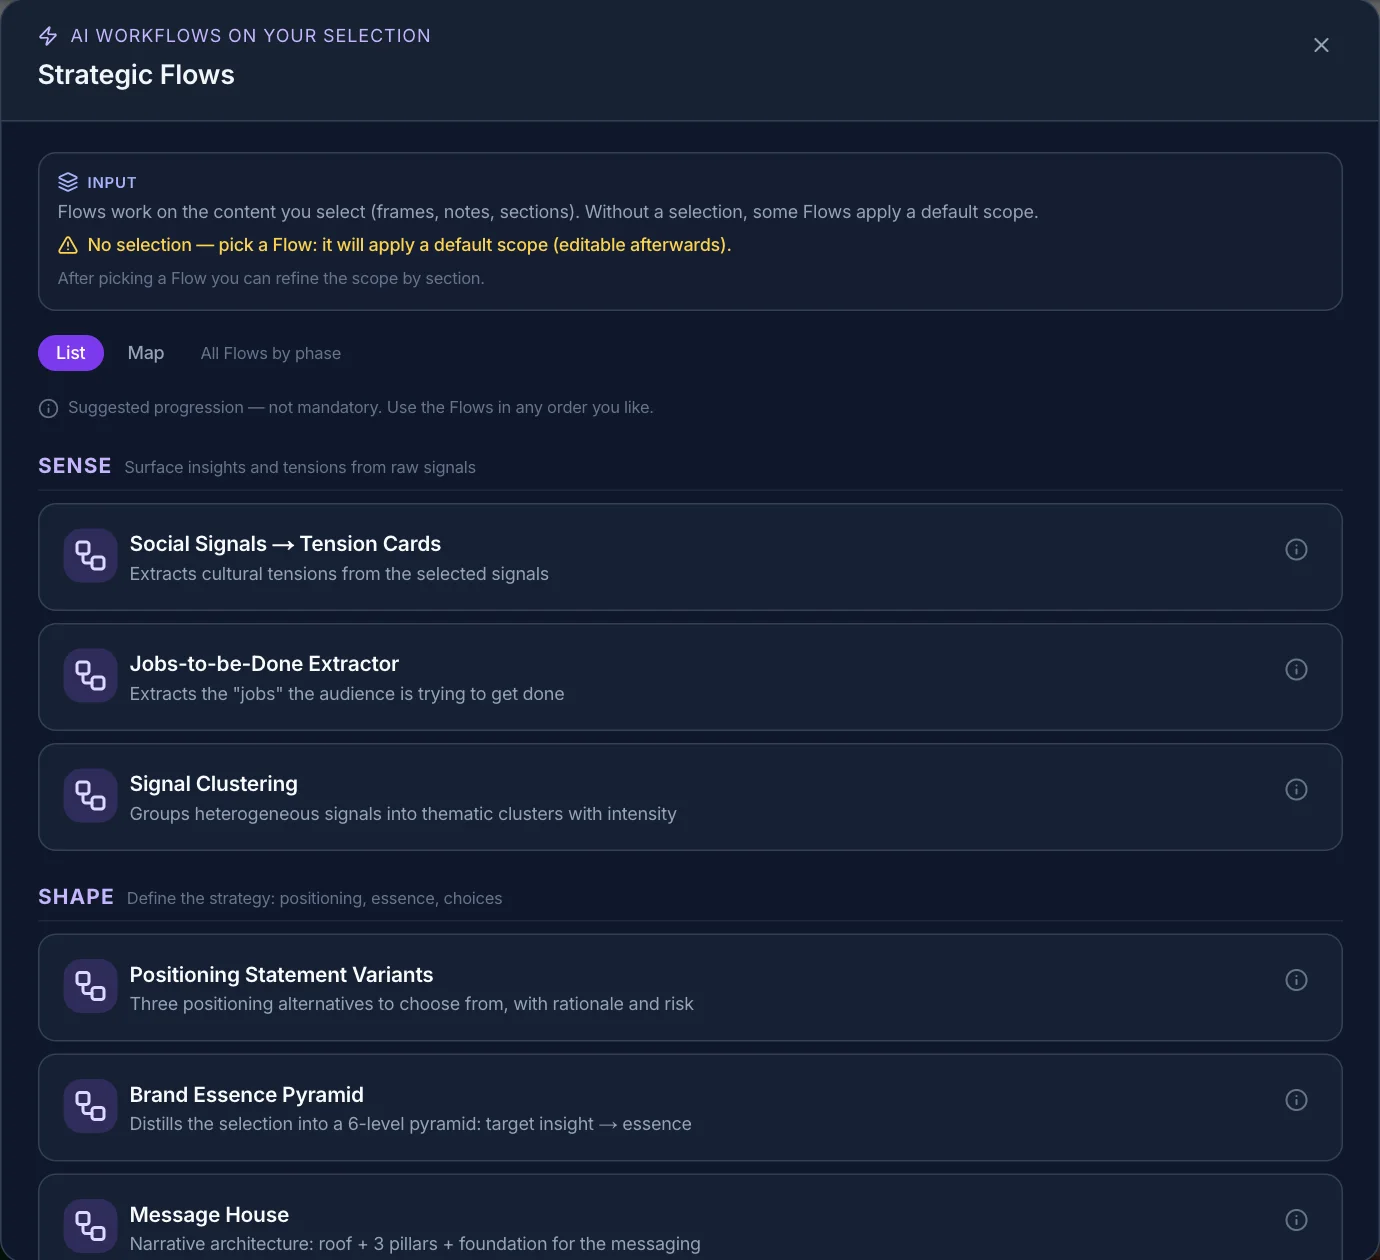This screenshot has width=1380, height=1260.
Task: Switch to the List view tab
Action: (71, 353)
